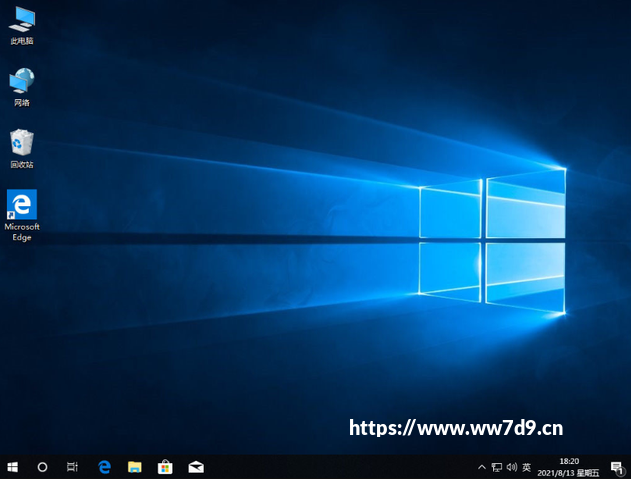Open the clock showing 18:20
This screenshot has height=479, width=631.
coord(568,467)
